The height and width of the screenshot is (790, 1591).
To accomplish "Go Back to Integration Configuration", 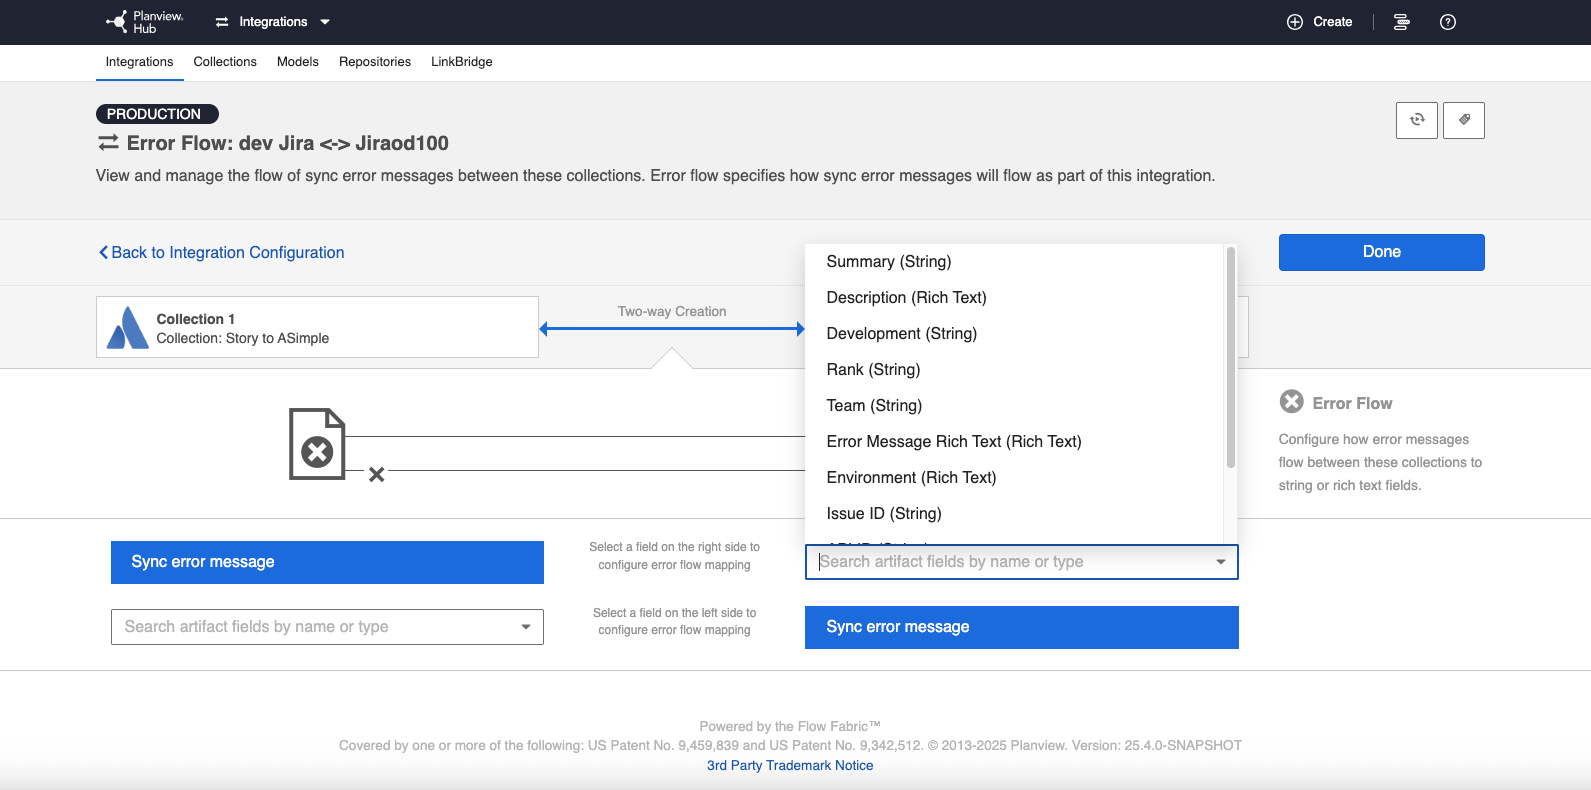I will point(222,253).
